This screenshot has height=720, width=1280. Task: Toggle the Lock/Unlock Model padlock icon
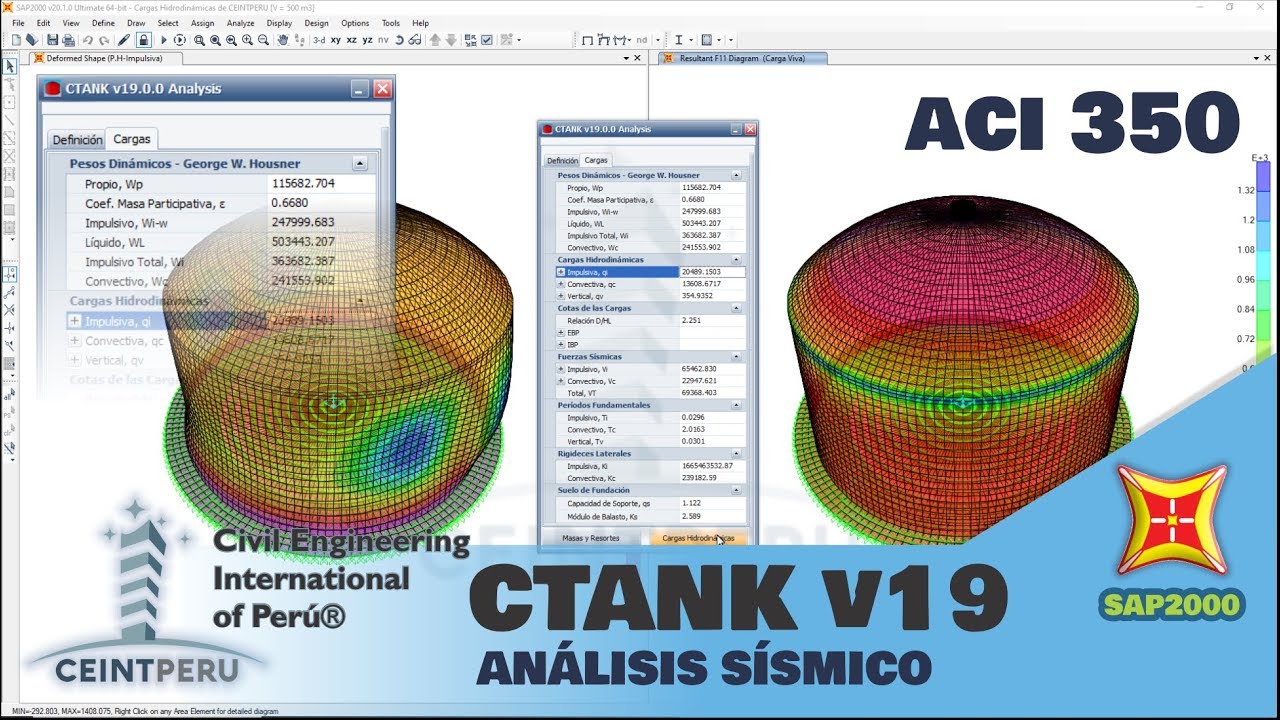144,40
